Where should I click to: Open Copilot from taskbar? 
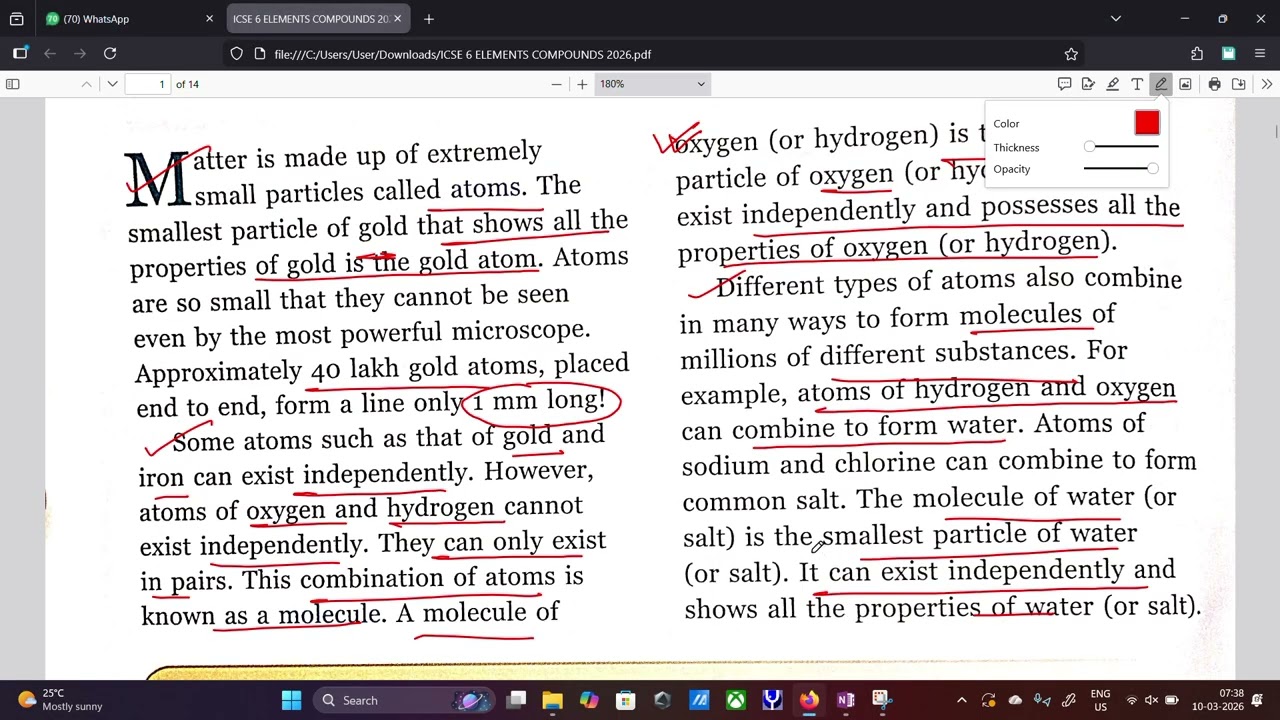[589, 700]
